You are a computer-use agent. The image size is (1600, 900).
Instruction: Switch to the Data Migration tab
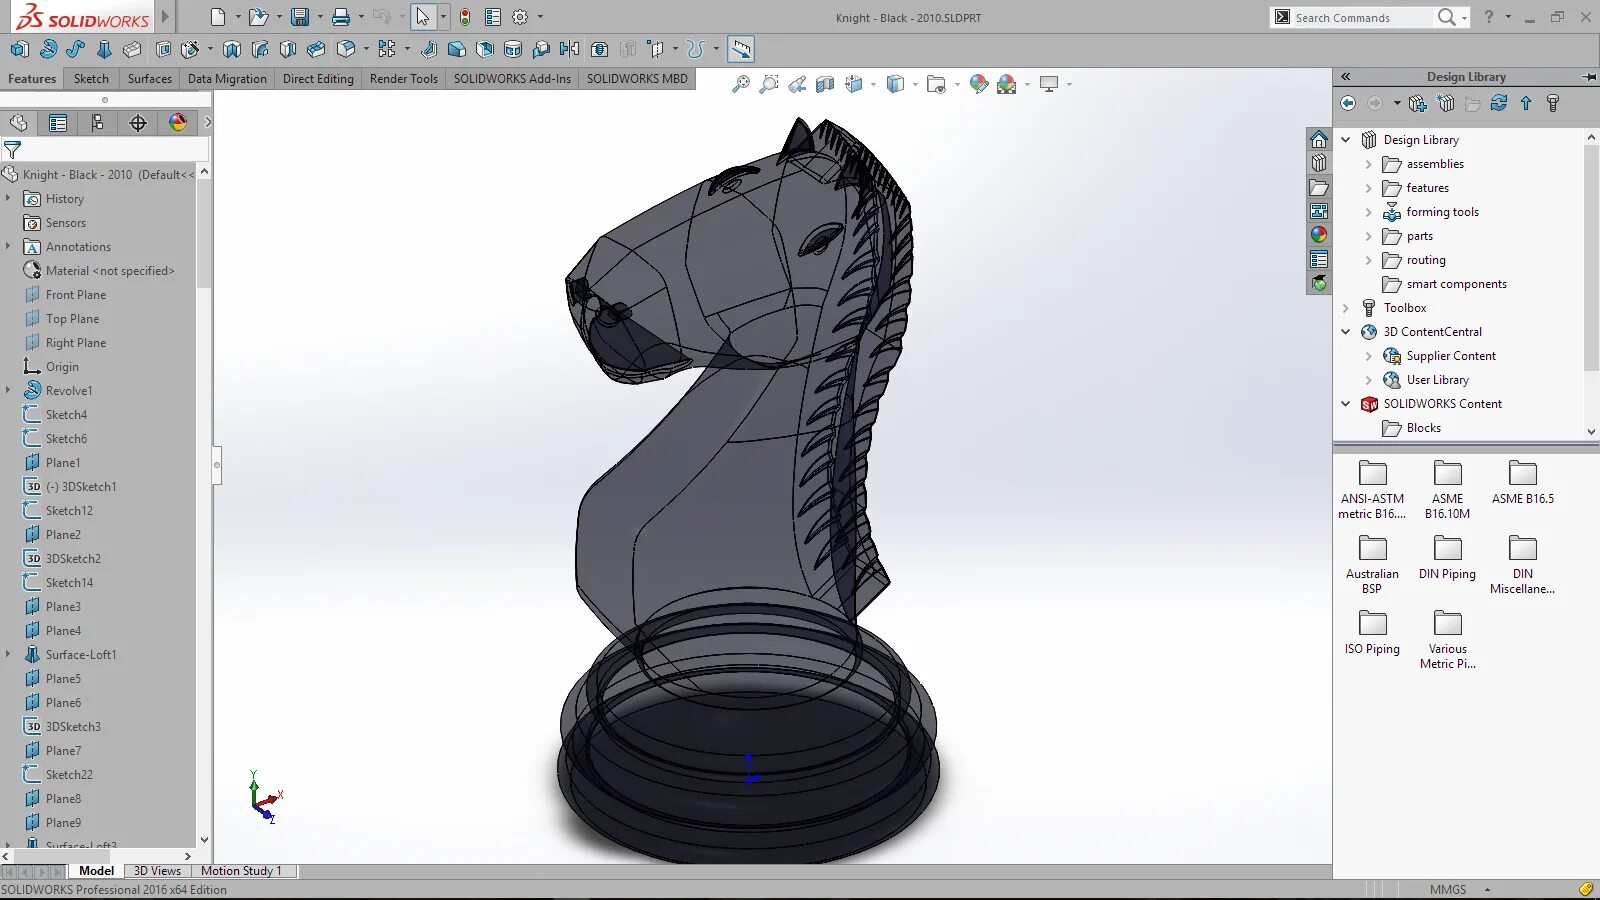coord(227,79)
